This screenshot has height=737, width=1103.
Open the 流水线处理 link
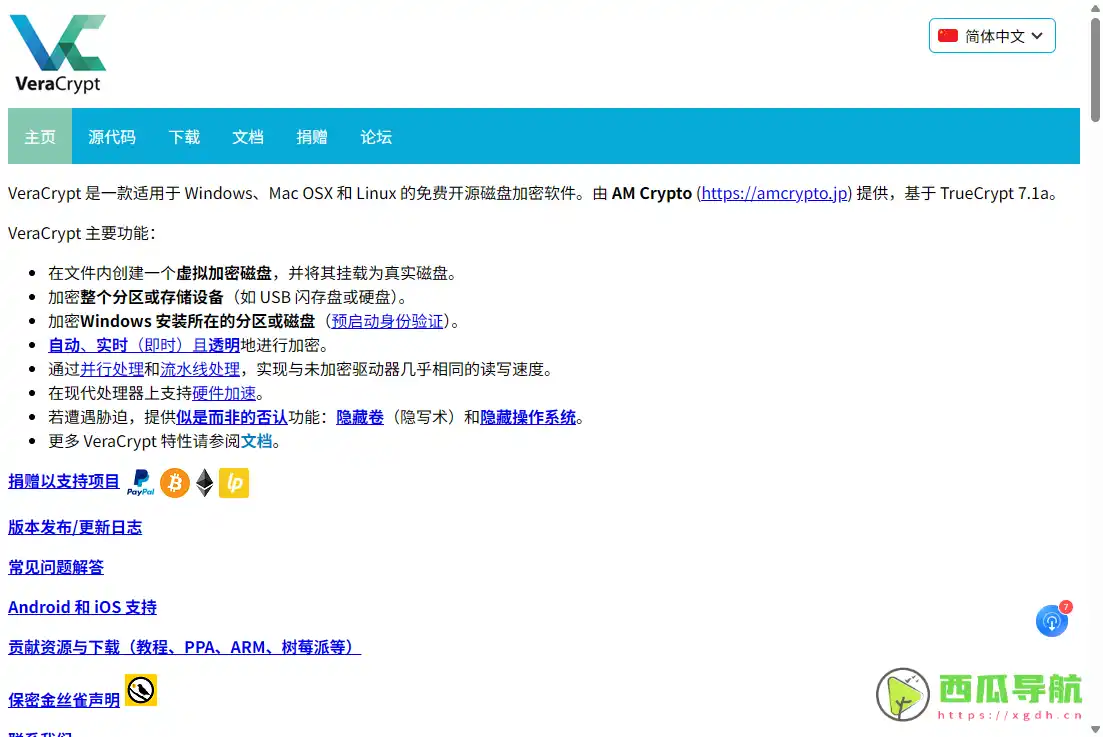click(200, 369)
